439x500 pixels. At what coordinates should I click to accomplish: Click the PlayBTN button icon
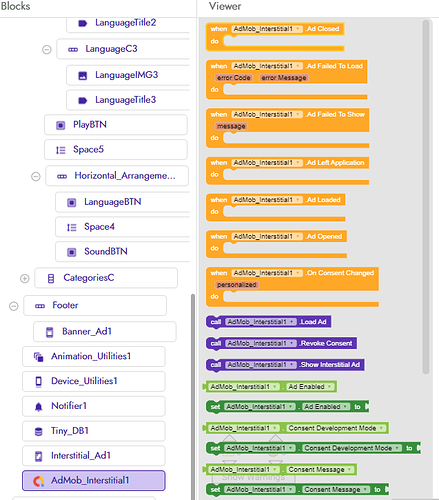point(60,125)
